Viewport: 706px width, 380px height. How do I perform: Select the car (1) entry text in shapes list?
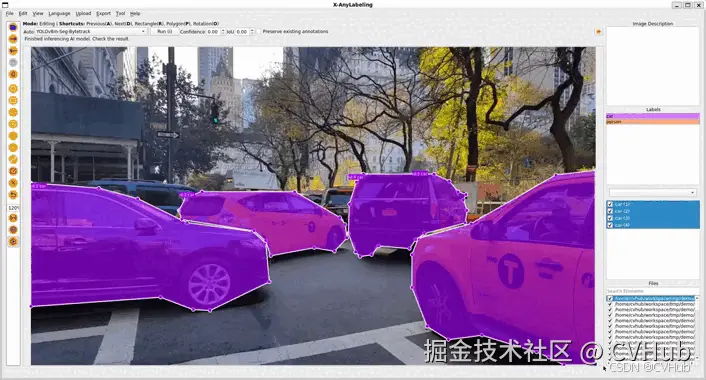click(x=622, y=204)
